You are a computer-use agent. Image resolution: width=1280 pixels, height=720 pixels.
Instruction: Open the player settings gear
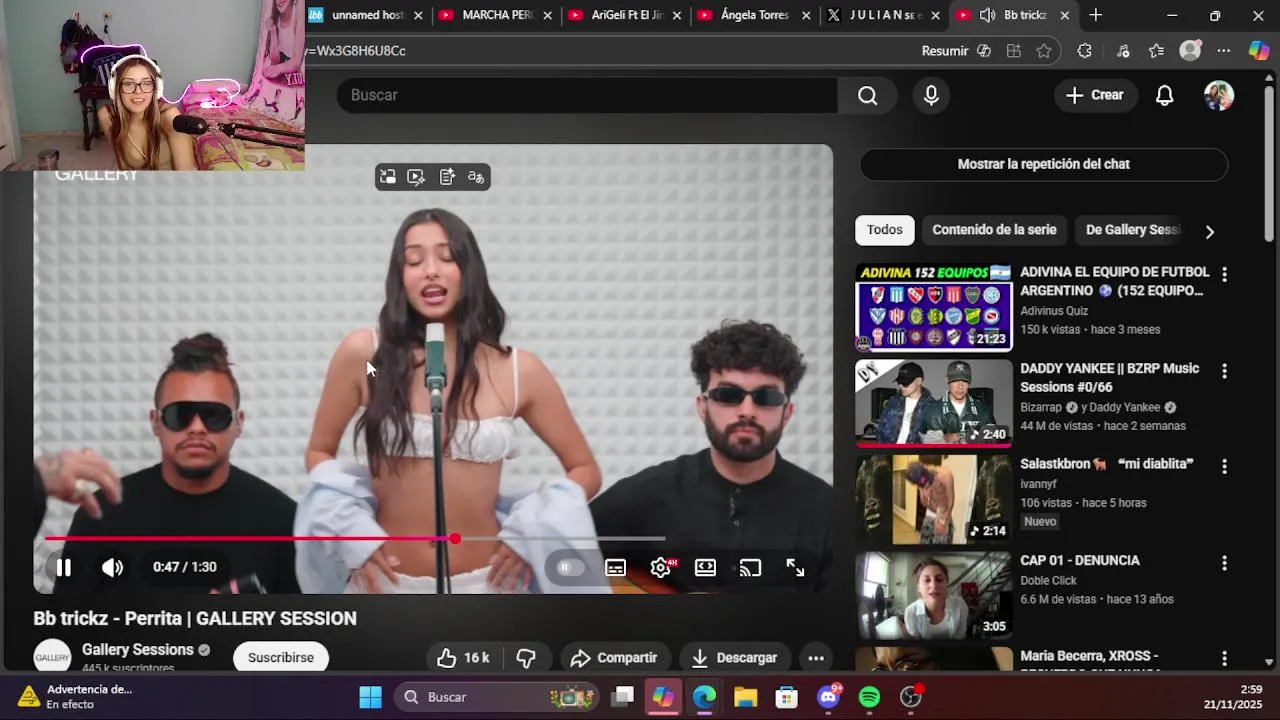point(660,567)
